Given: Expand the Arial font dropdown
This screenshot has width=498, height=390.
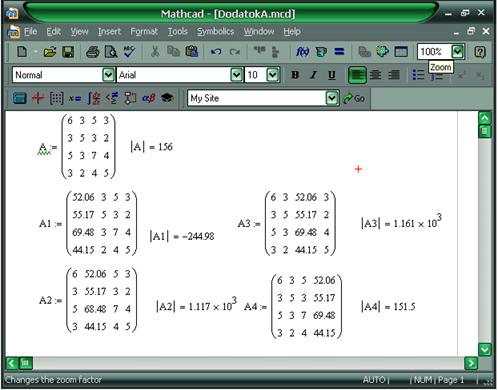Looking at the screenshot, I should [x=236, y=75].
